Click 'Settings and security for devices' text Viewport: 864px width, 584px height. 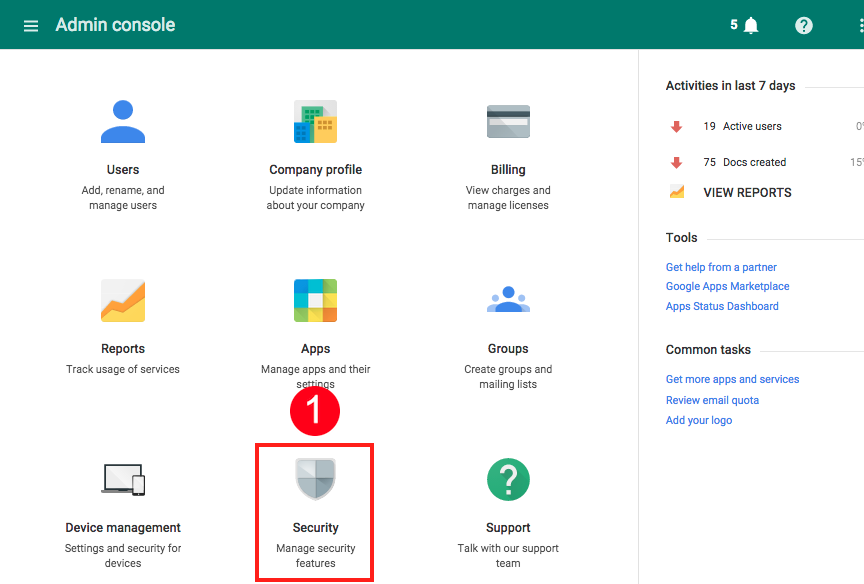click(123, 555)
